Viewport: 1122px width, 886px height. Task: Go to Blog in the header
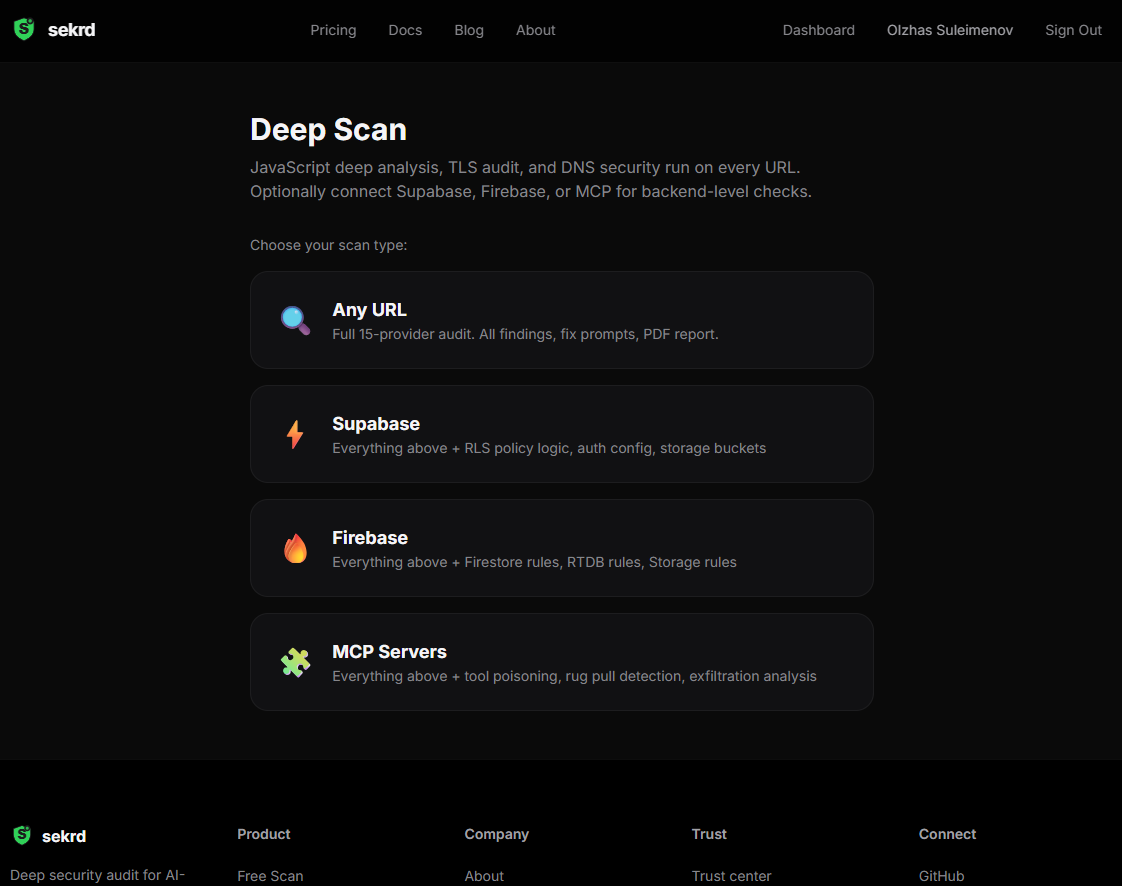pyautogui.click(x=469, y=30)
